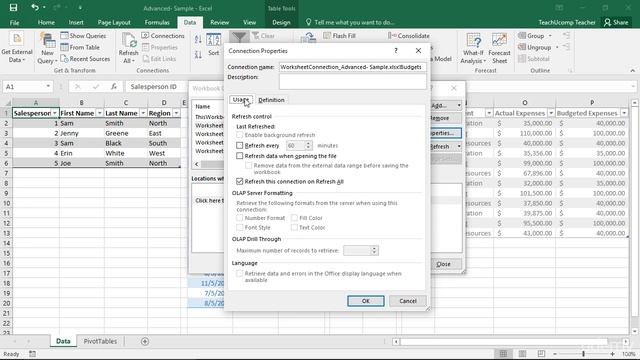Toggle Fill Color checkbox
This screenshot has height=360, width=640.
pyautogui.click(x=294, y=218)
